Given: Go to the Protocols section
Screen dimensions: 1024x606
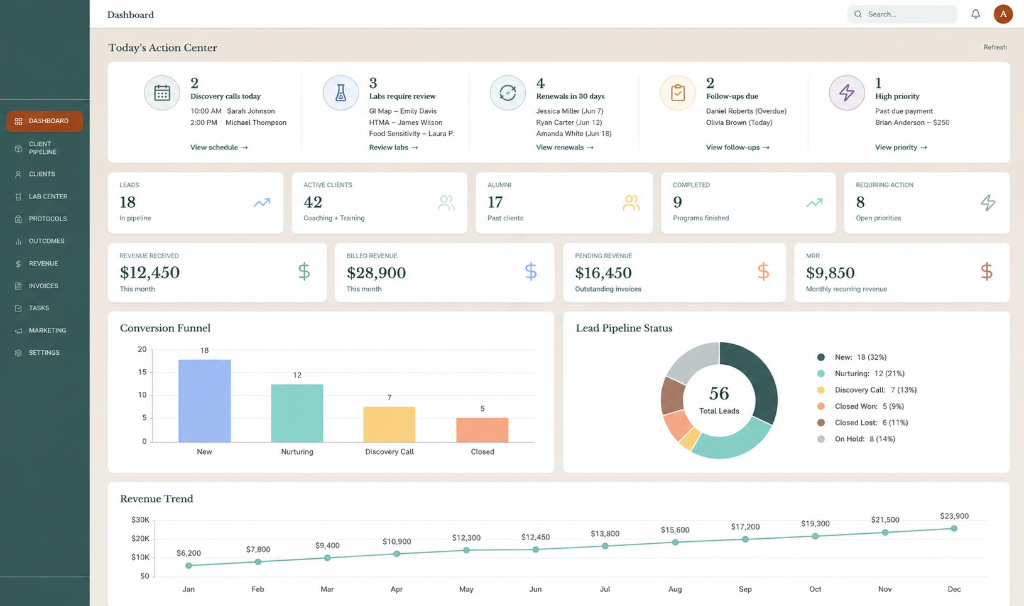Looking at the screenshot, I should (44, 219).
